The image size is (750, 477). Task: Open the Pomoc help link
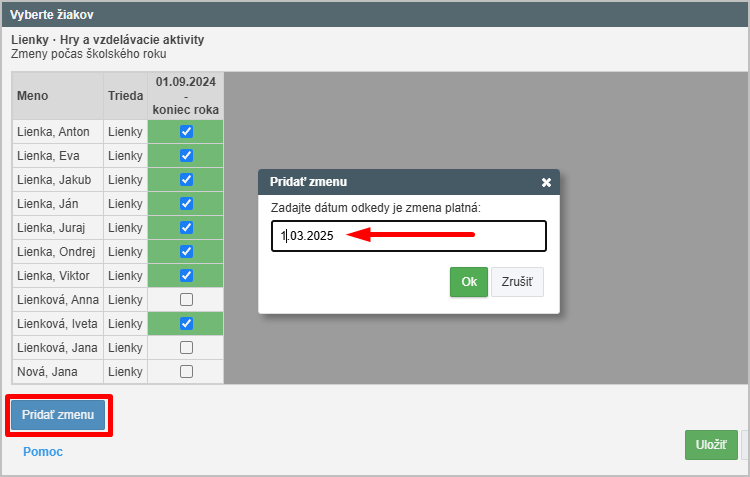(x=43, y=452)
